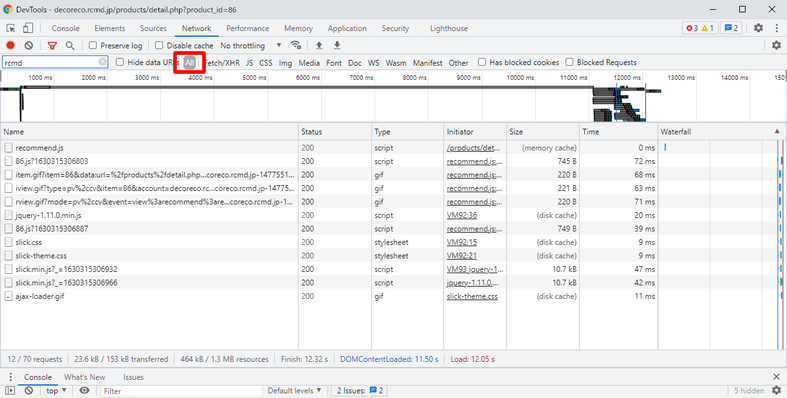Open the No throttling dropdown
The width and height of the screenshot is (787, 398).
pos(251,45)
